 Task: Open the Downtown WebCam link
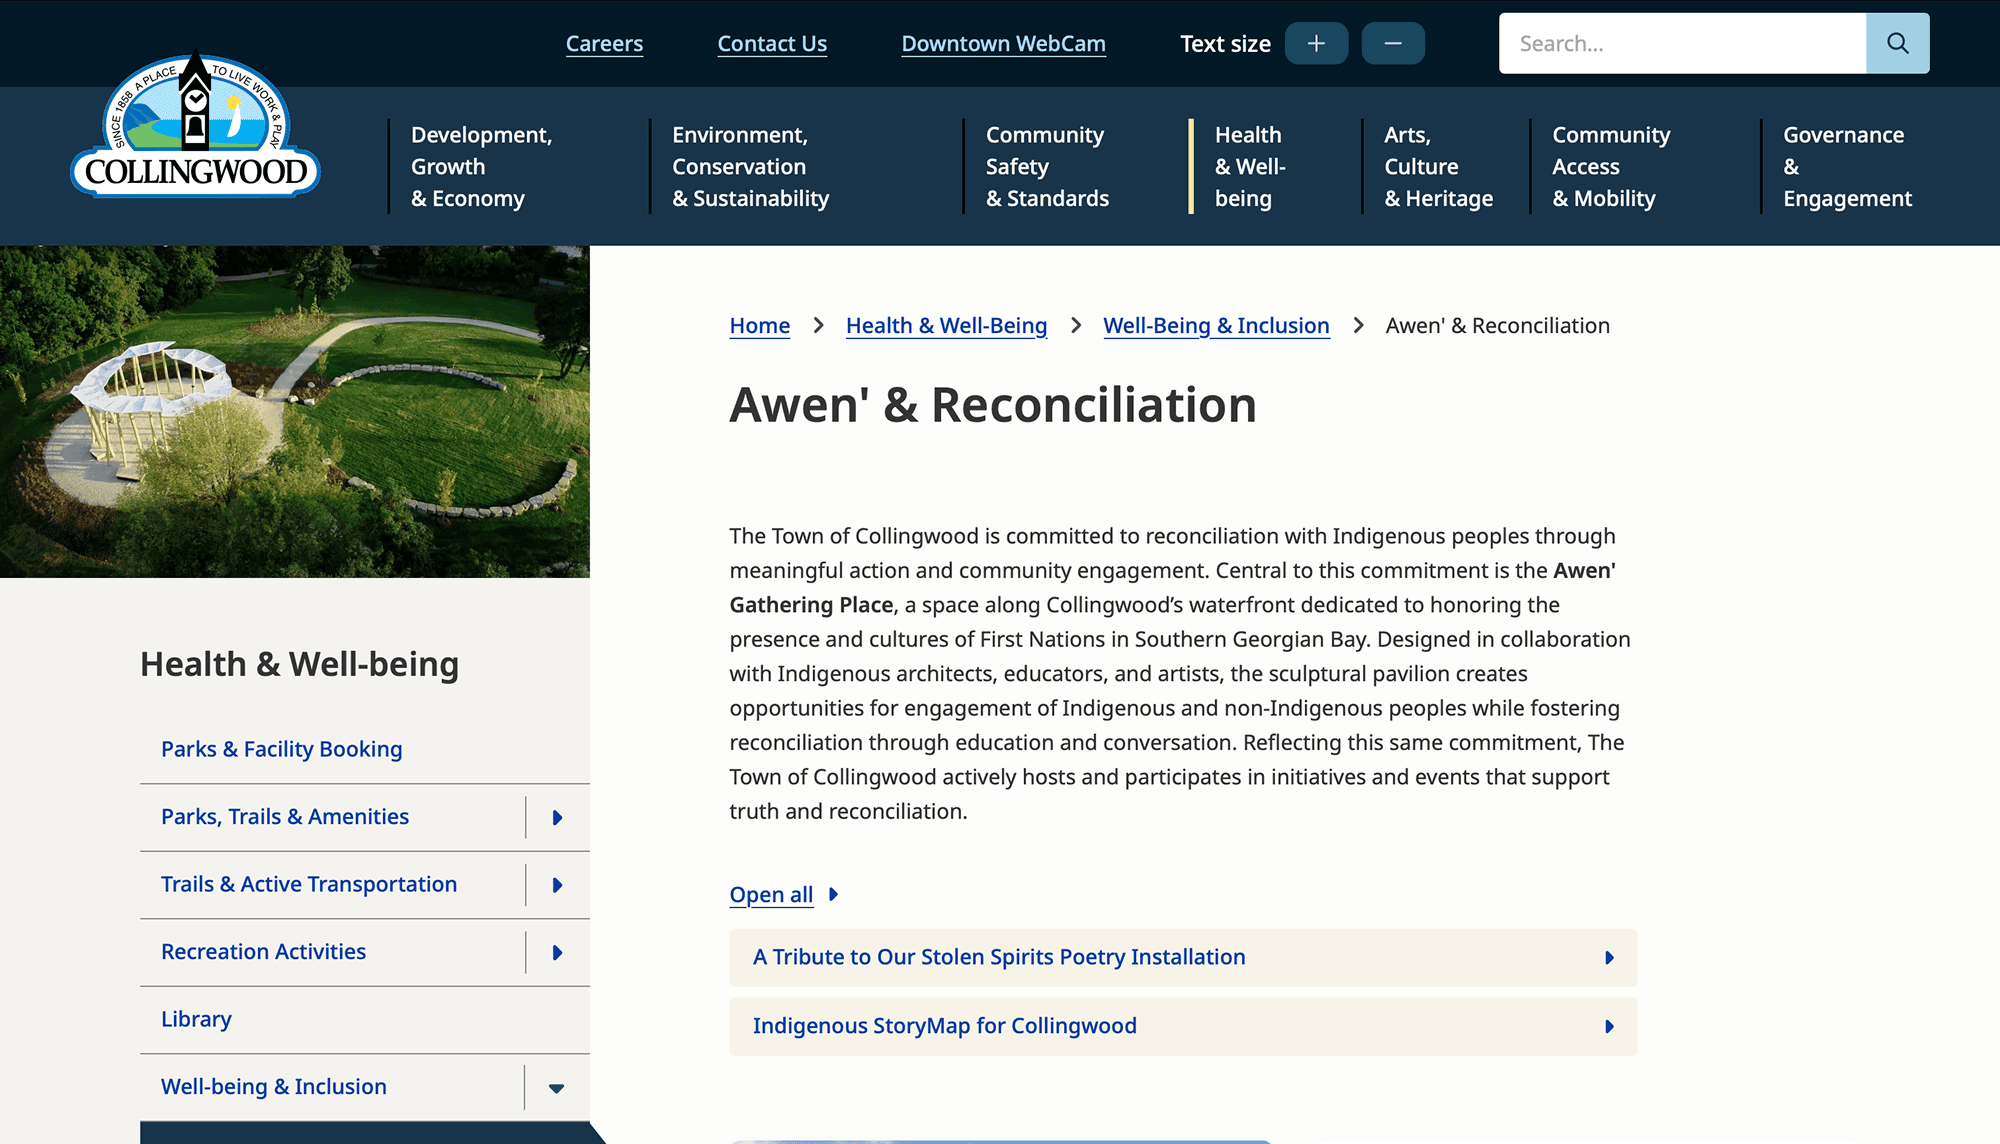1003,44
